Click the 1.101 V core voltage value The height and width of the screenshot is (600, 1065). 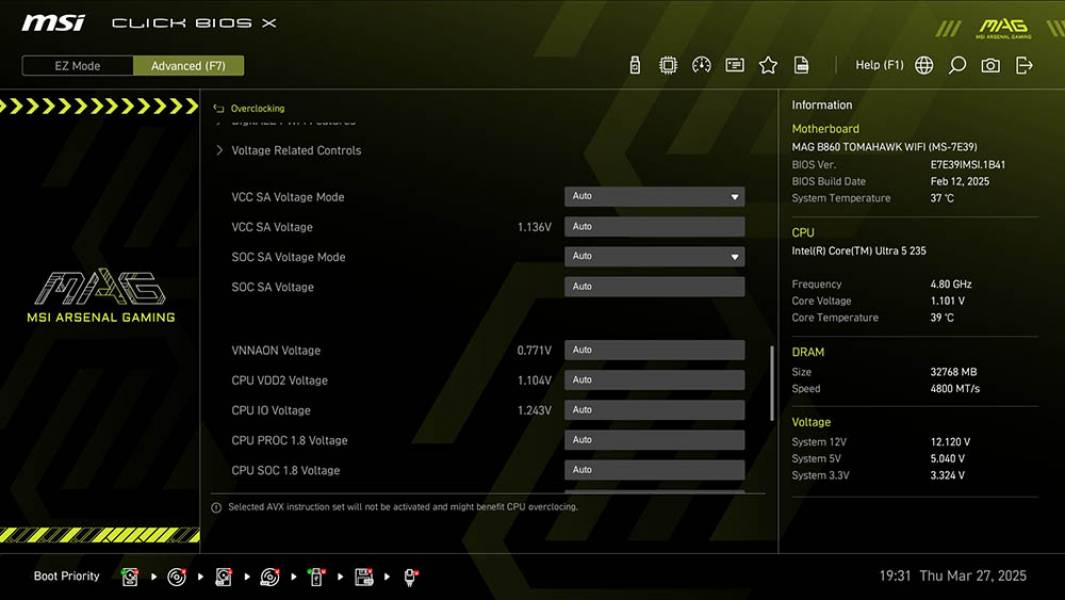point(947,301)
